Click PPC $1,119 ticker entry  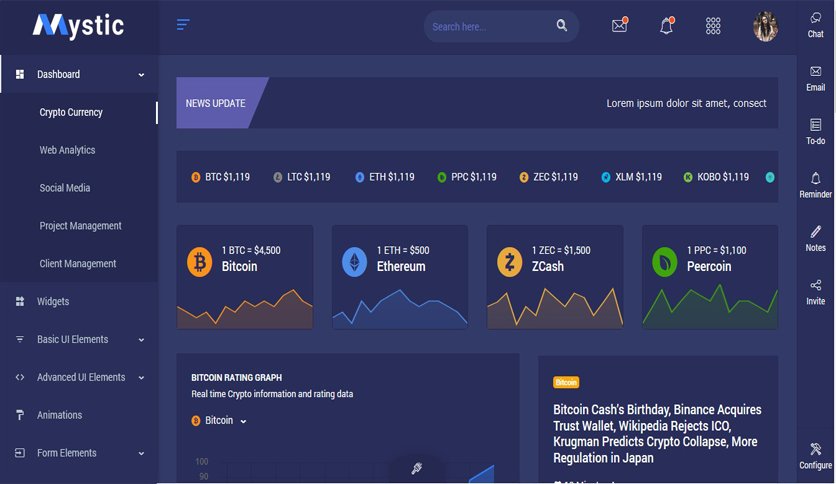pyautogui.click(x=467, y=177)
